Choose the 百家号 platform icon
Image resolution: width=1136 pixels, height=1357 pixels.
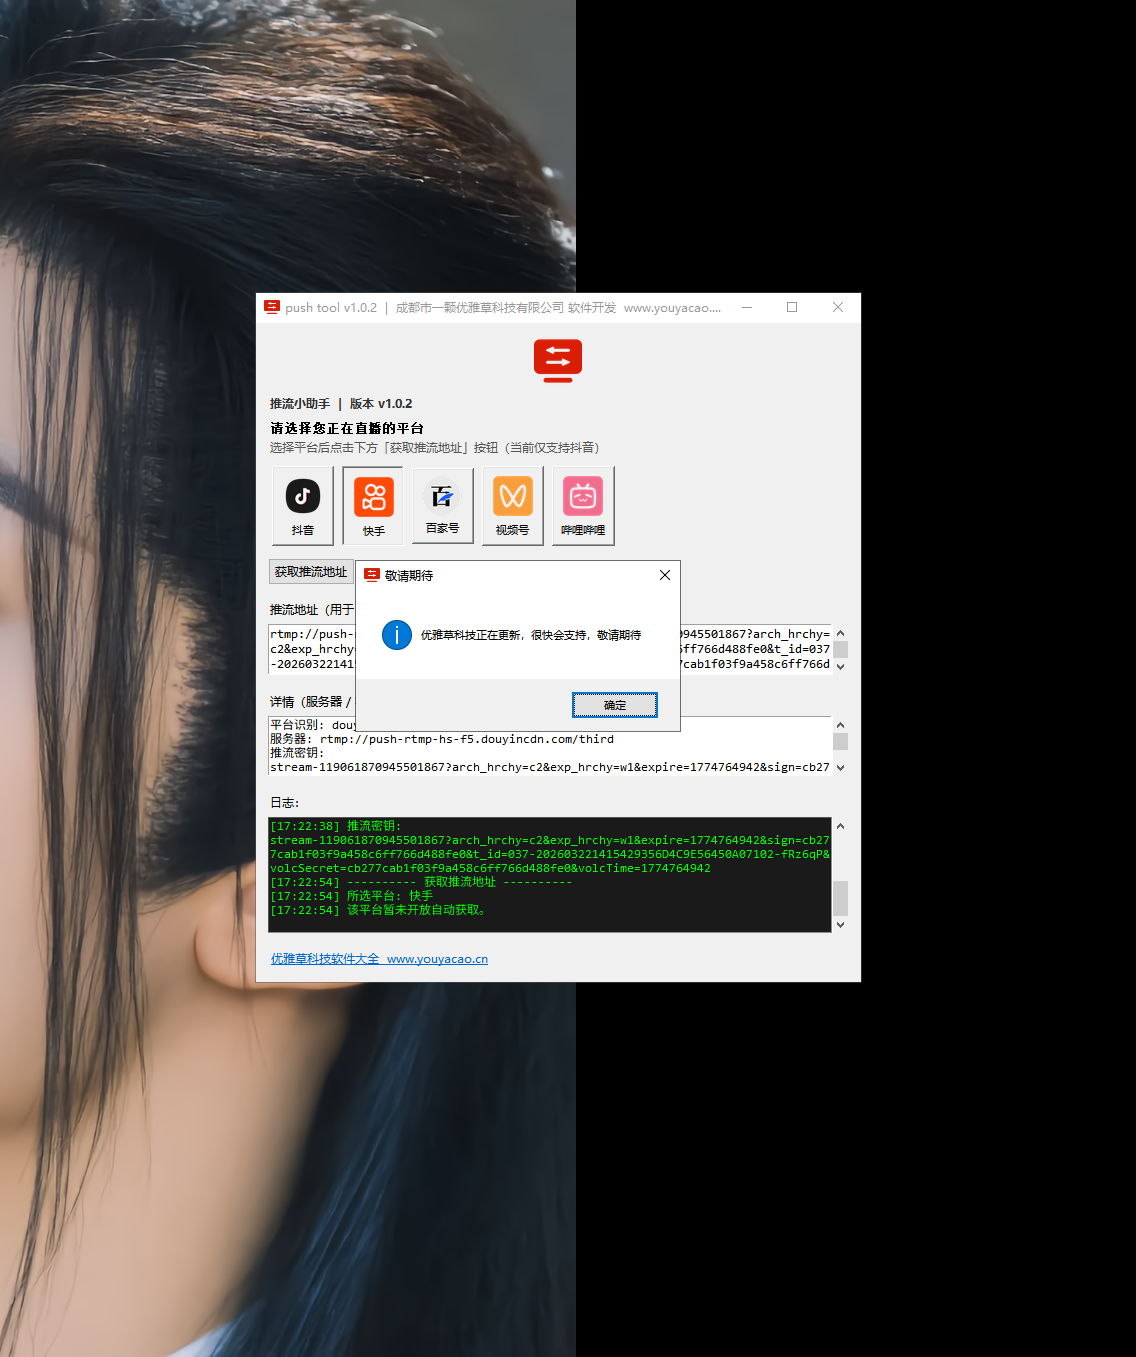click(x=443, y=506)
